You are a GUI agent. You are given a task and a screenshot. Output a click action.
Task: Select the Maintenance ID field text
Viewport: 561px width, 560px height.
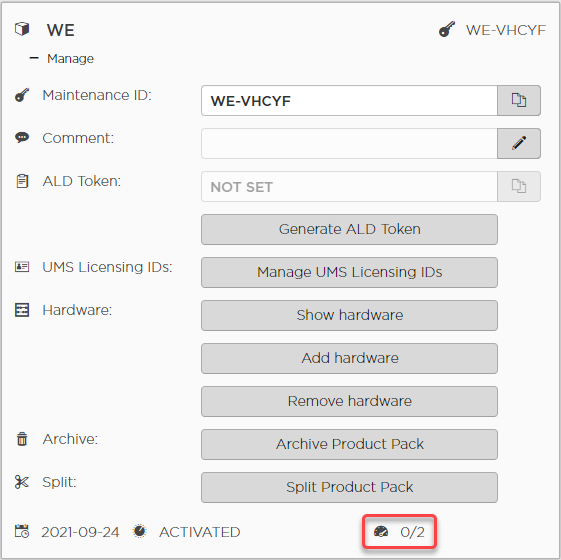(349, 101)
